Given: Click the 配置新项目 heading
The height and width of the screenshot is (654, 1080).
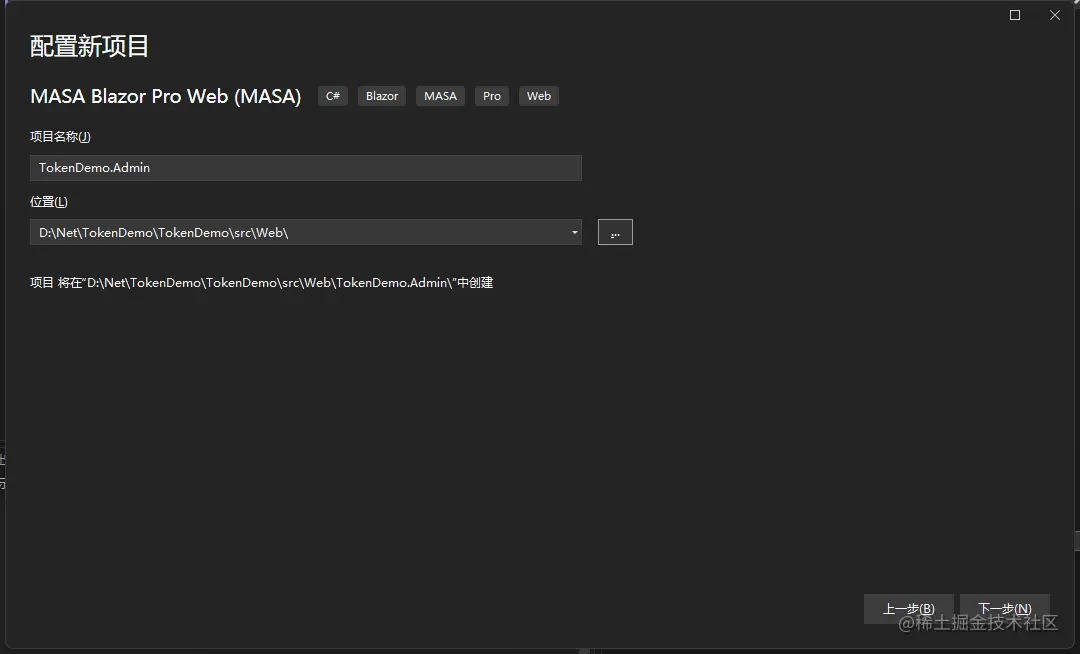Looking at the screenshot, I should [x=90, y=46].
